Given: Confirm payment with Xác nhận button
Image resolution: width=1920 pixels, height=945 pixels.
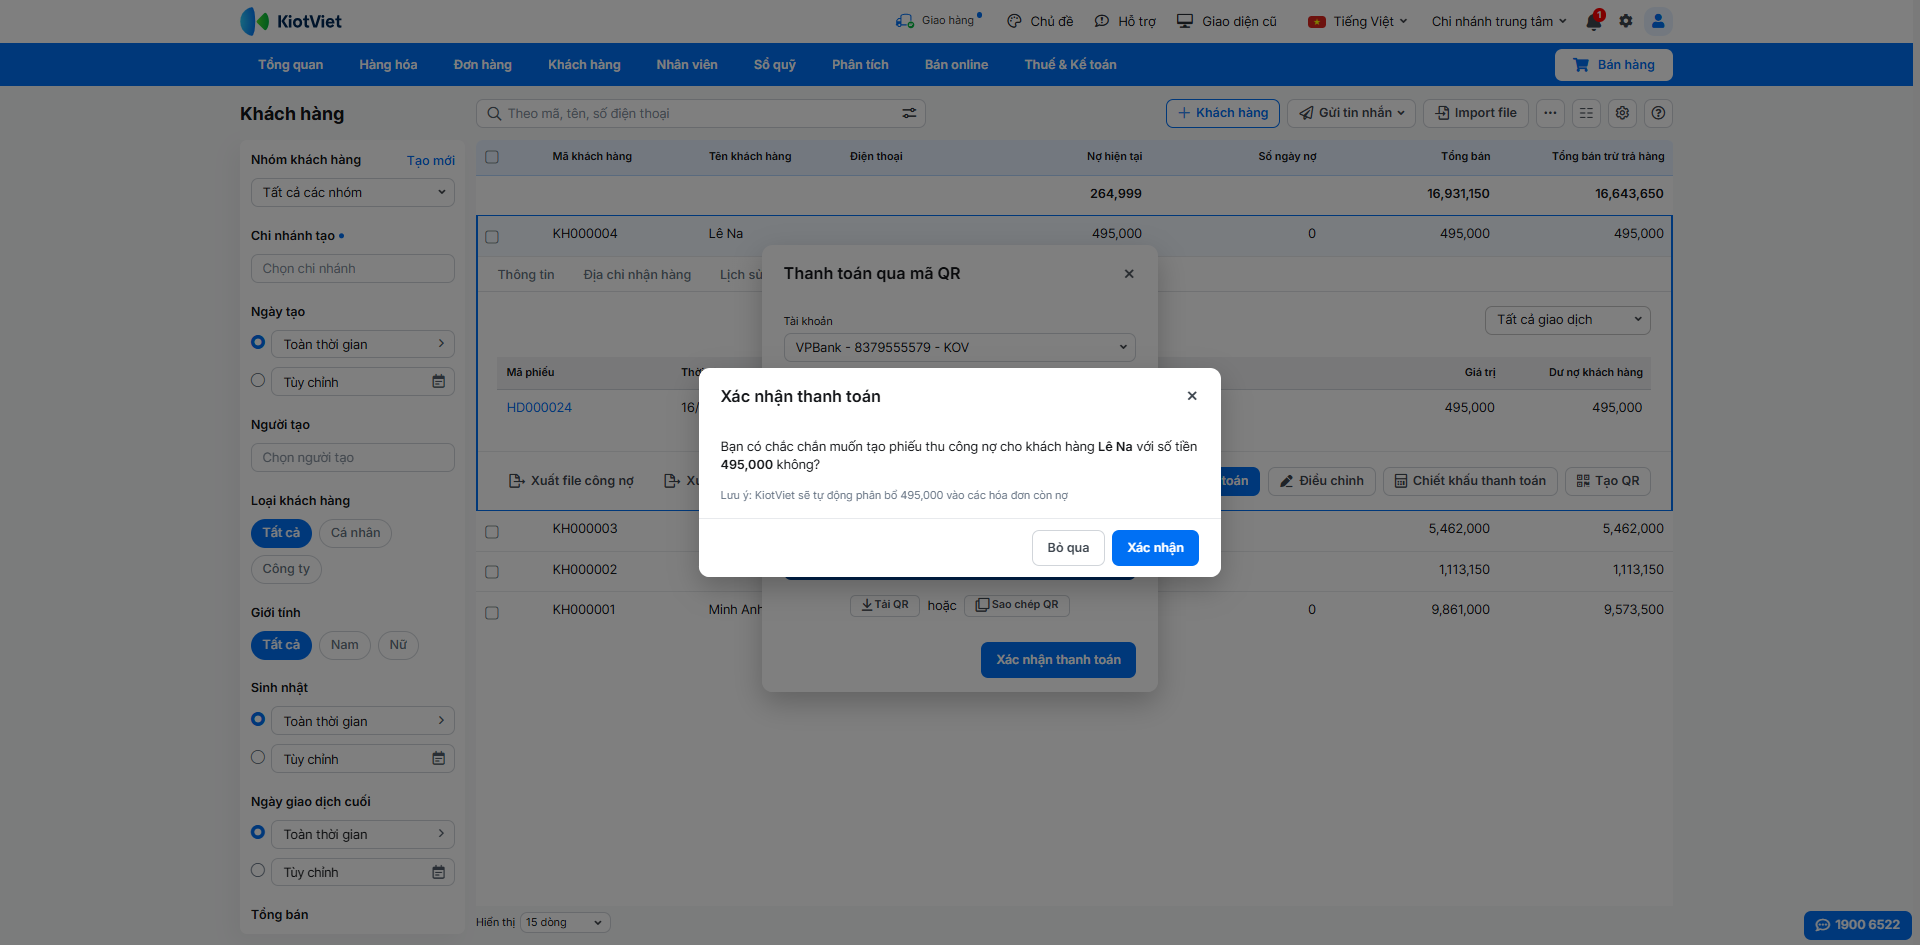Looking at the screenshot, I should [x=1155, y=548].
